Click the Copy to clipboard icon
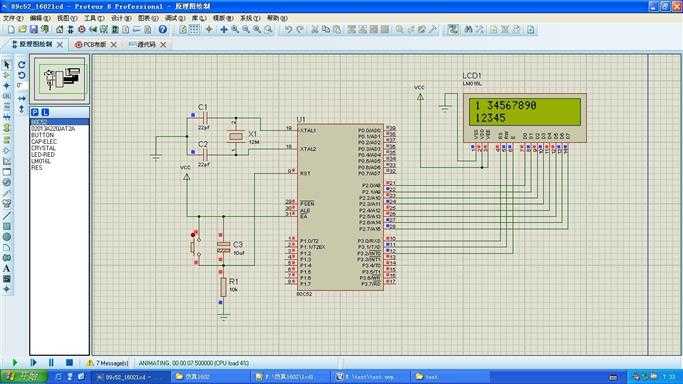The image size is (683, 384). (326, 30)
